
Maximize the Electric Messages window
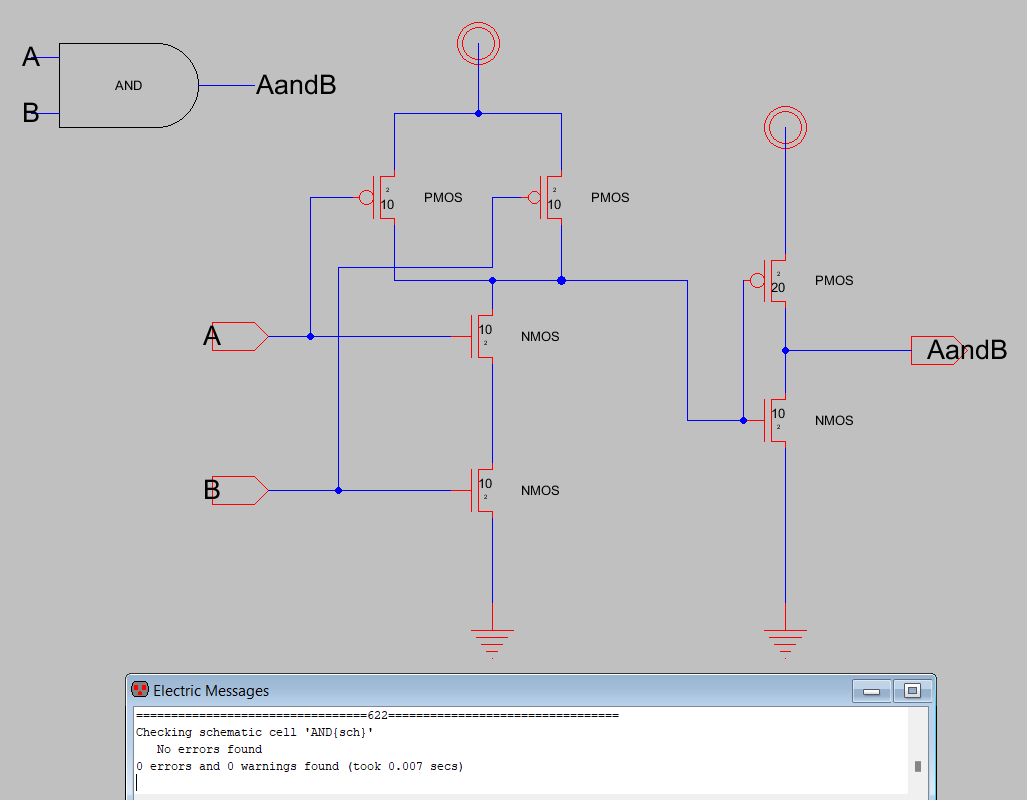[x=912, y=691]
